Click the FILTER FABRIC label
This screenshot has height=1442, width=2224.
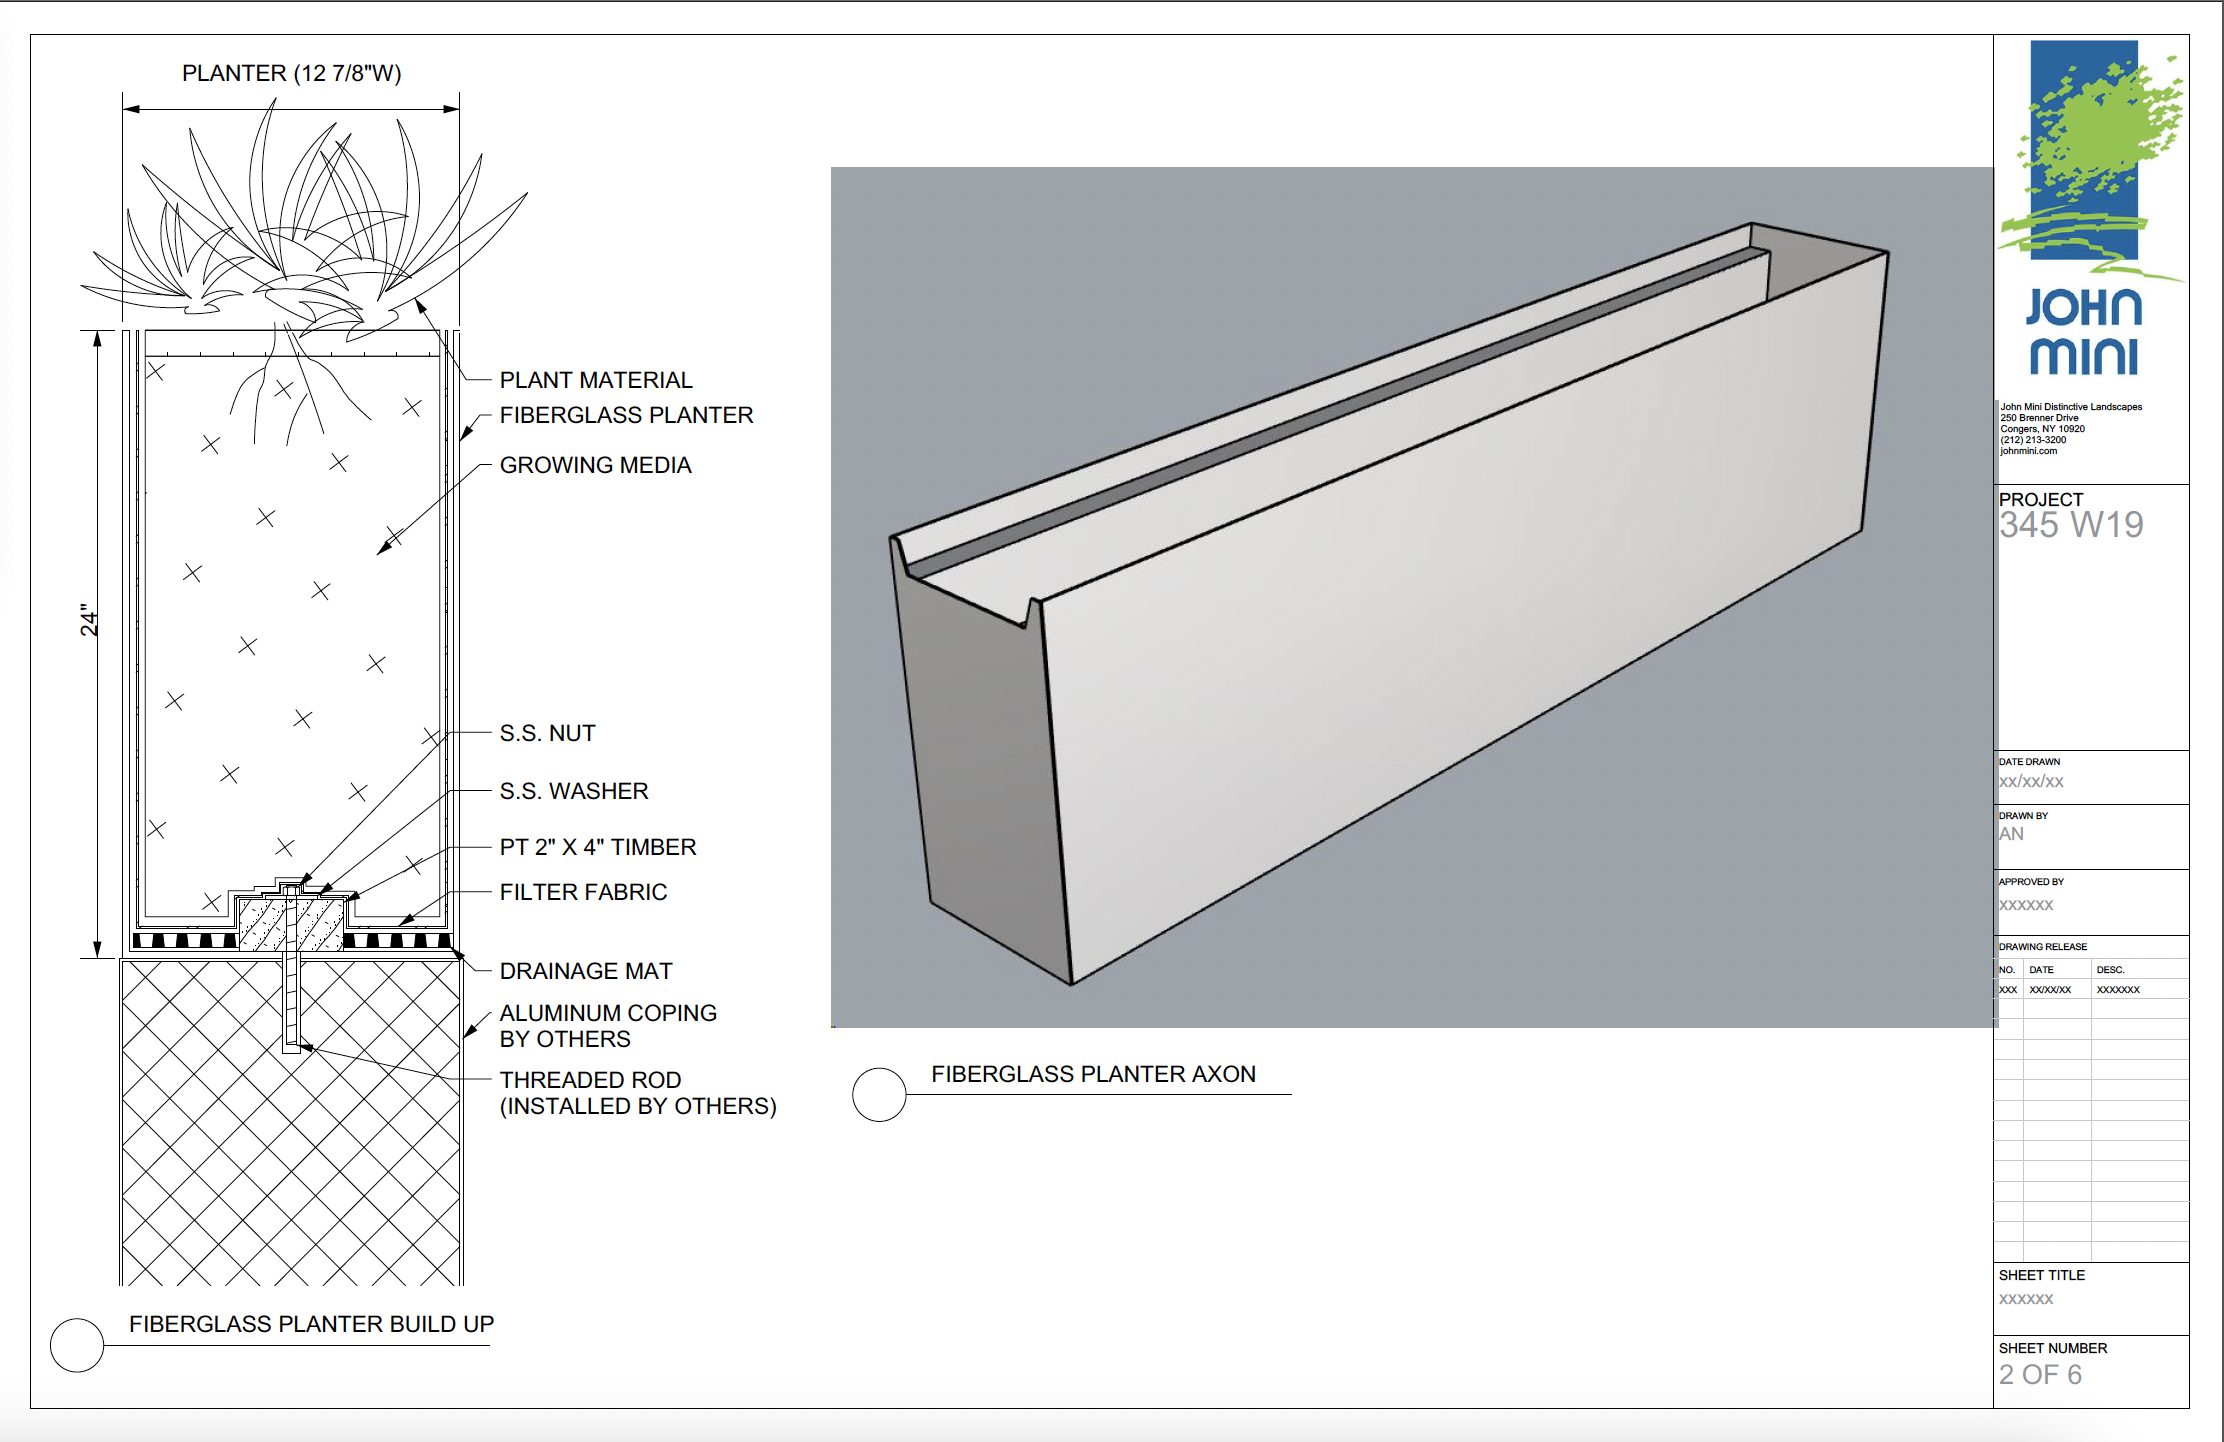583,892
